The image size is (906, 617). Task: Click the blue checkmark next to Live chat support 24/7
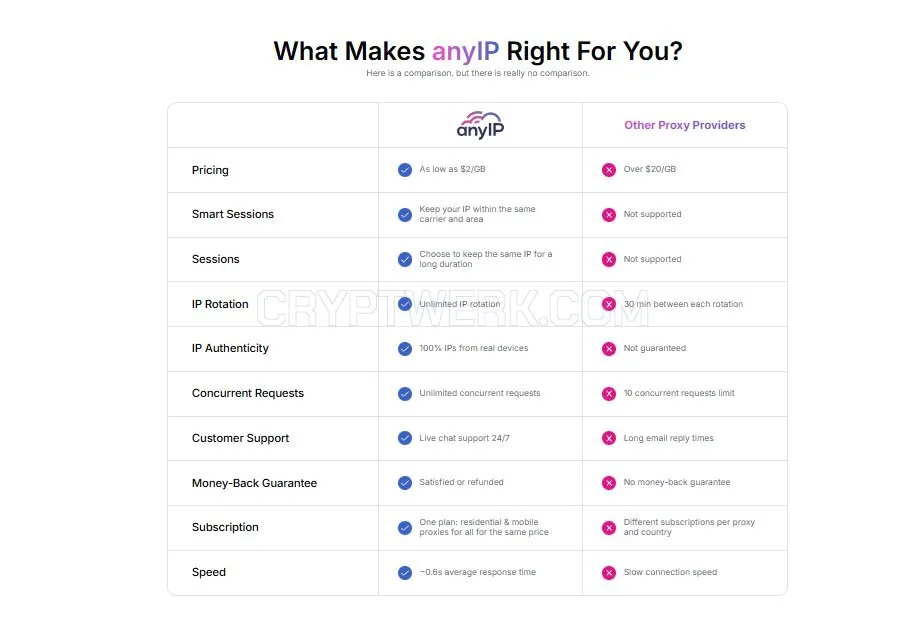(x=405, y=438)
